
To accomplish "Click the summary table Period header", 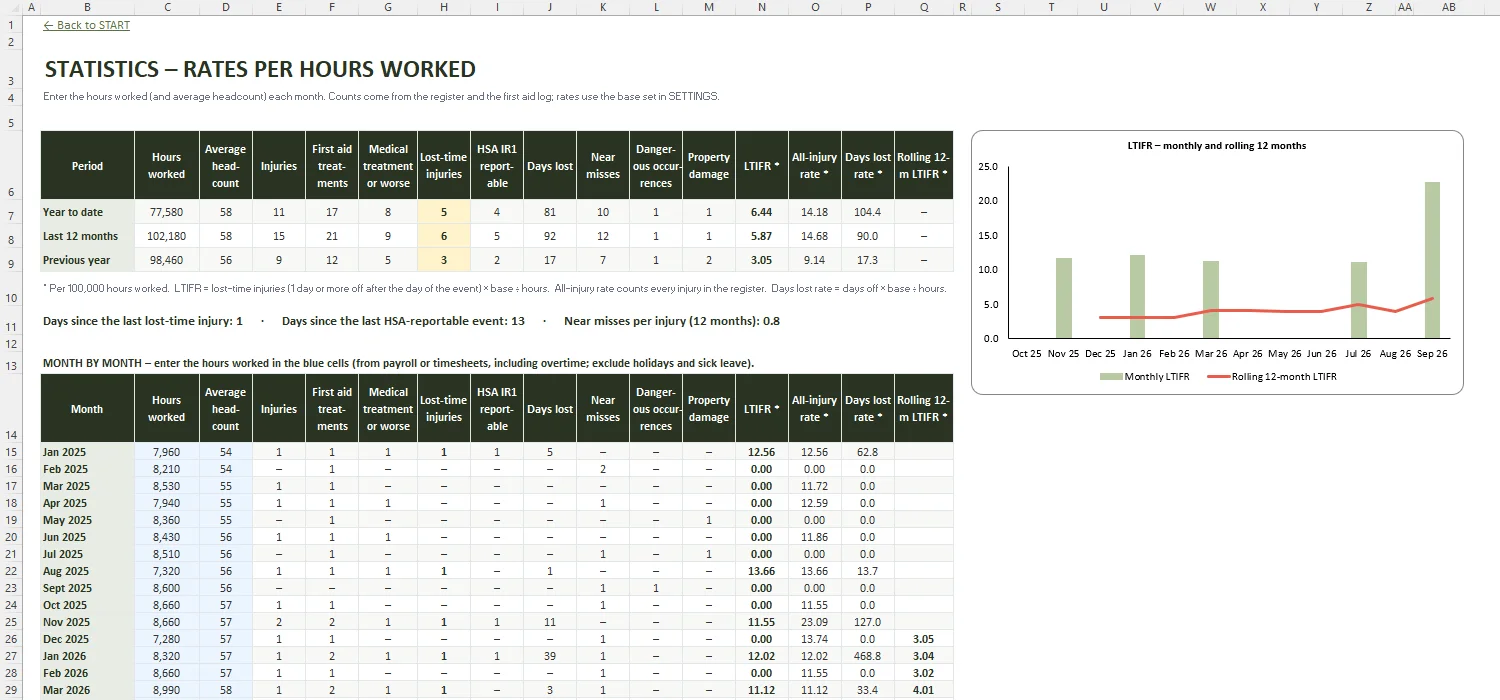I will tap(87, 166).
